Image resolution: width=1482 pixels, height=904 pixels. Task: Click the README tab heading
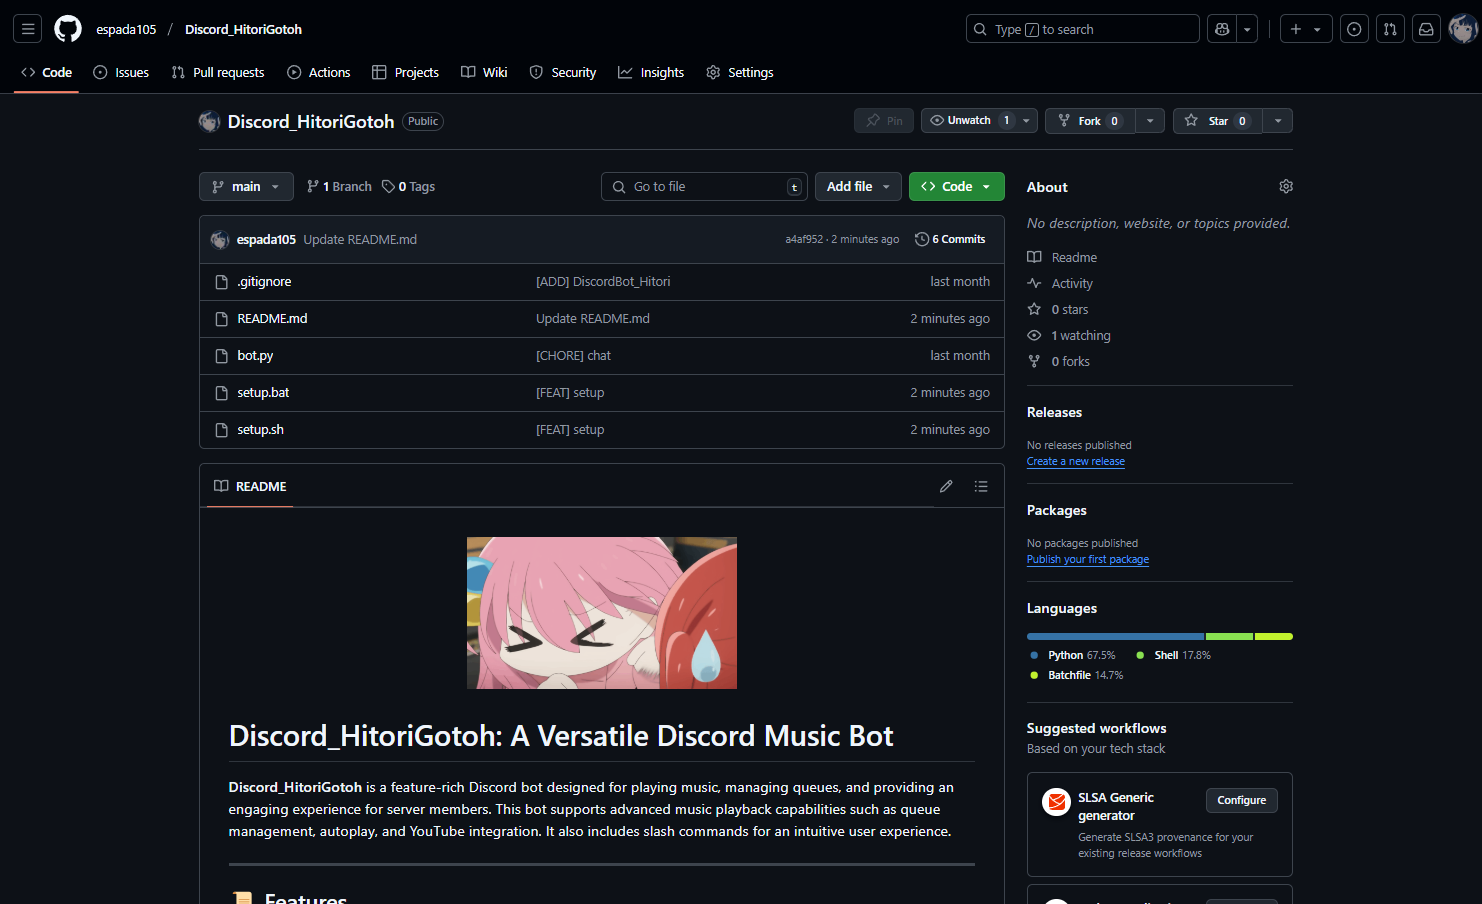250,486
